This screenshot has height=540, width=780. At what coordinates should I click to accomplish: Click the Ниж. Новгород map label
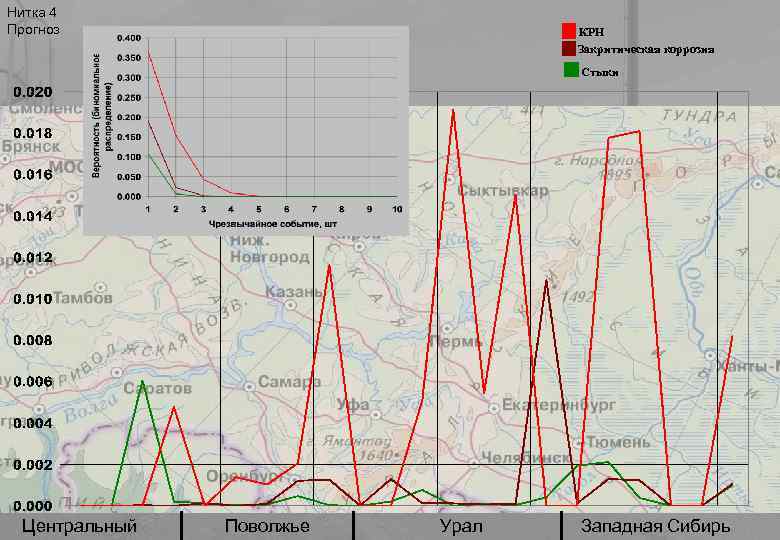[x=270, y=249]
